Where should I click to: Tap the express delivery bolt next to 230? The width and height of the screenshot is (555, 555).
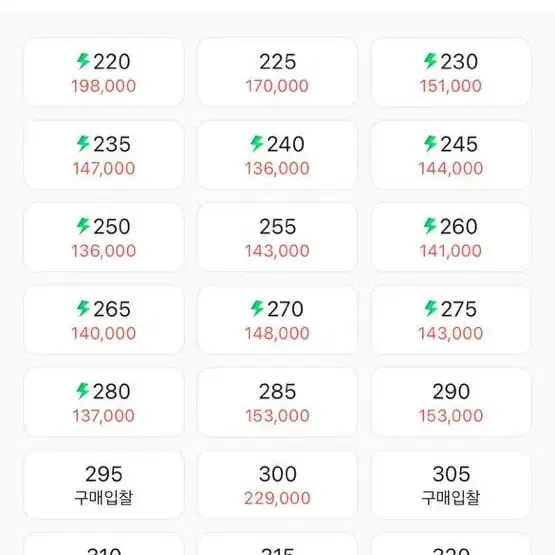431,61
